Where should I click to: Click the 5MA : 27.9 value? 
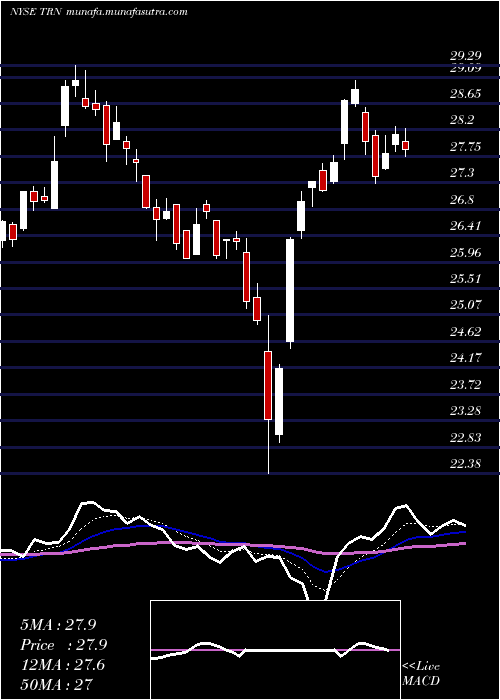click(x=58, y=625)
